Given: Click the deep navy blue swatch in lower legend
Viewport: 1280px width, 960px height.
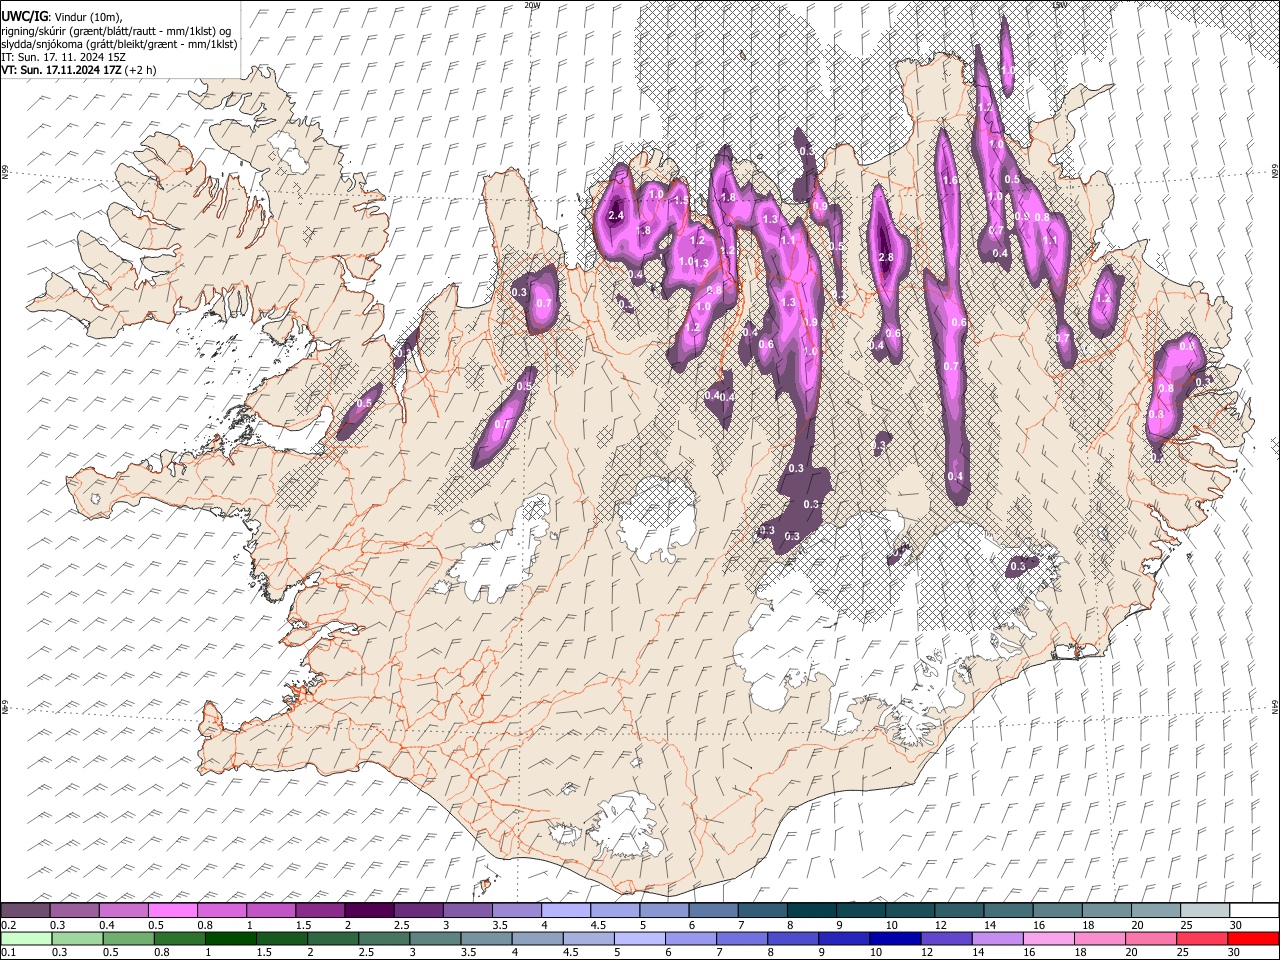Looking at the screenshot, I should 895,938.
